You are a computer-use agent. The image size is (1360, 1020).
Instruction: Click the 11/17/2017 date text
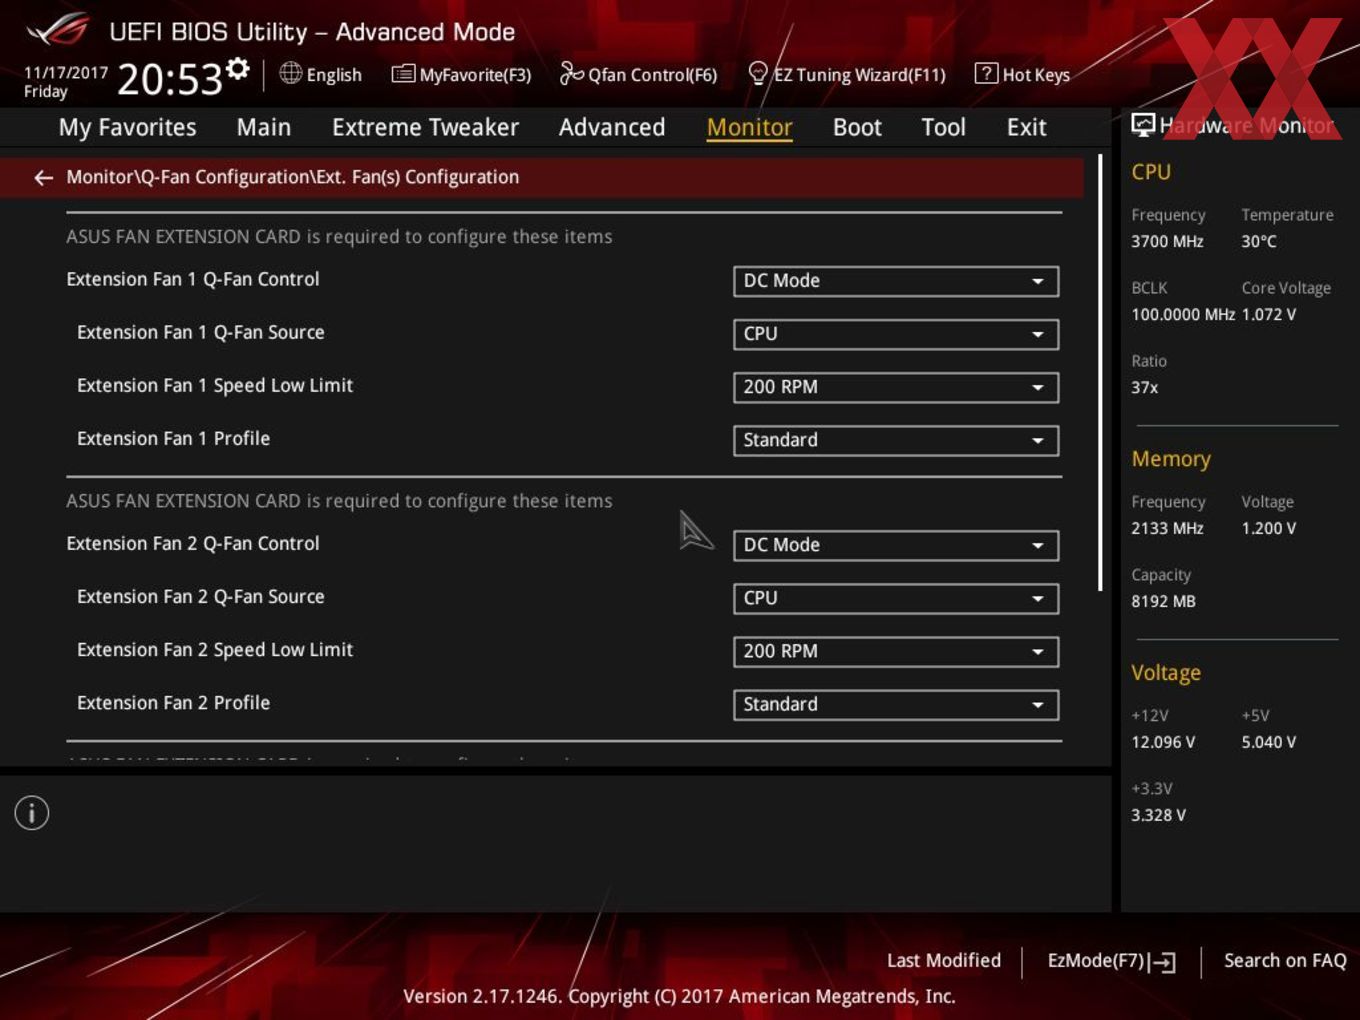[x=66, y=72]
